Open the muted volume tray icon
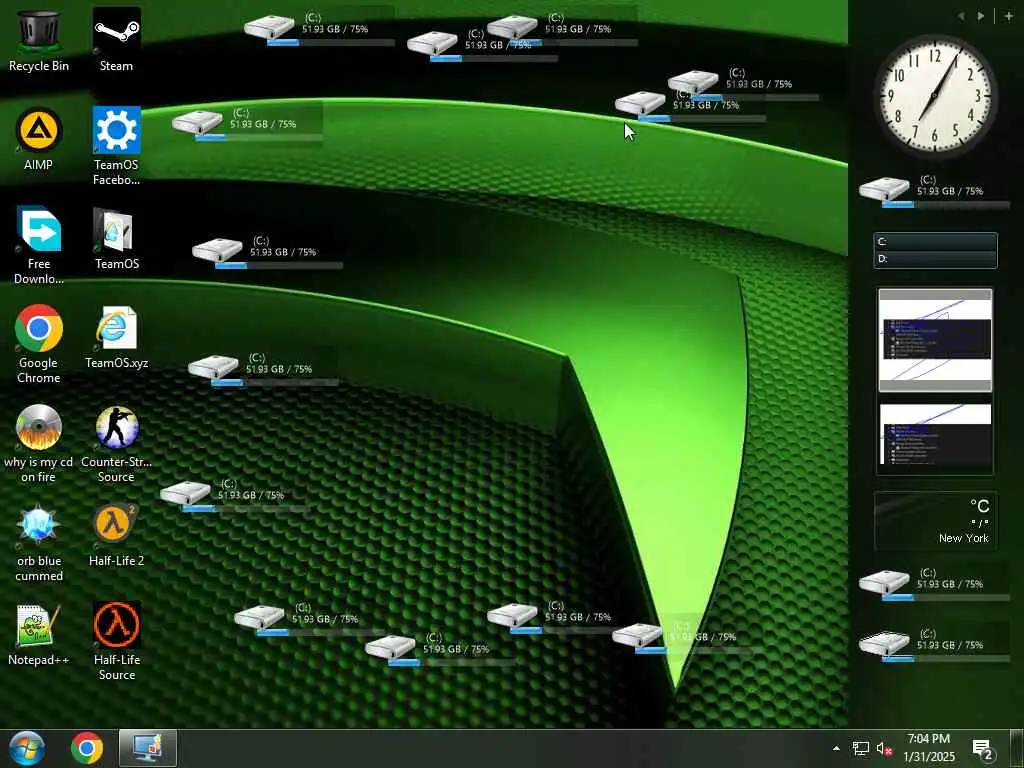 pyautogui.click(x=884, y=748)
